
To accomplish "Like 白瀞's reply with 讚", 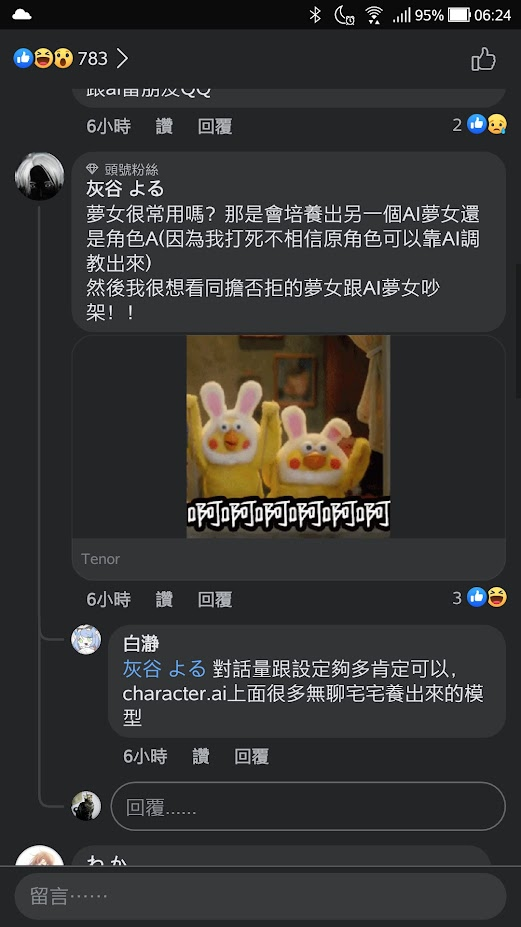I will 200,756.
